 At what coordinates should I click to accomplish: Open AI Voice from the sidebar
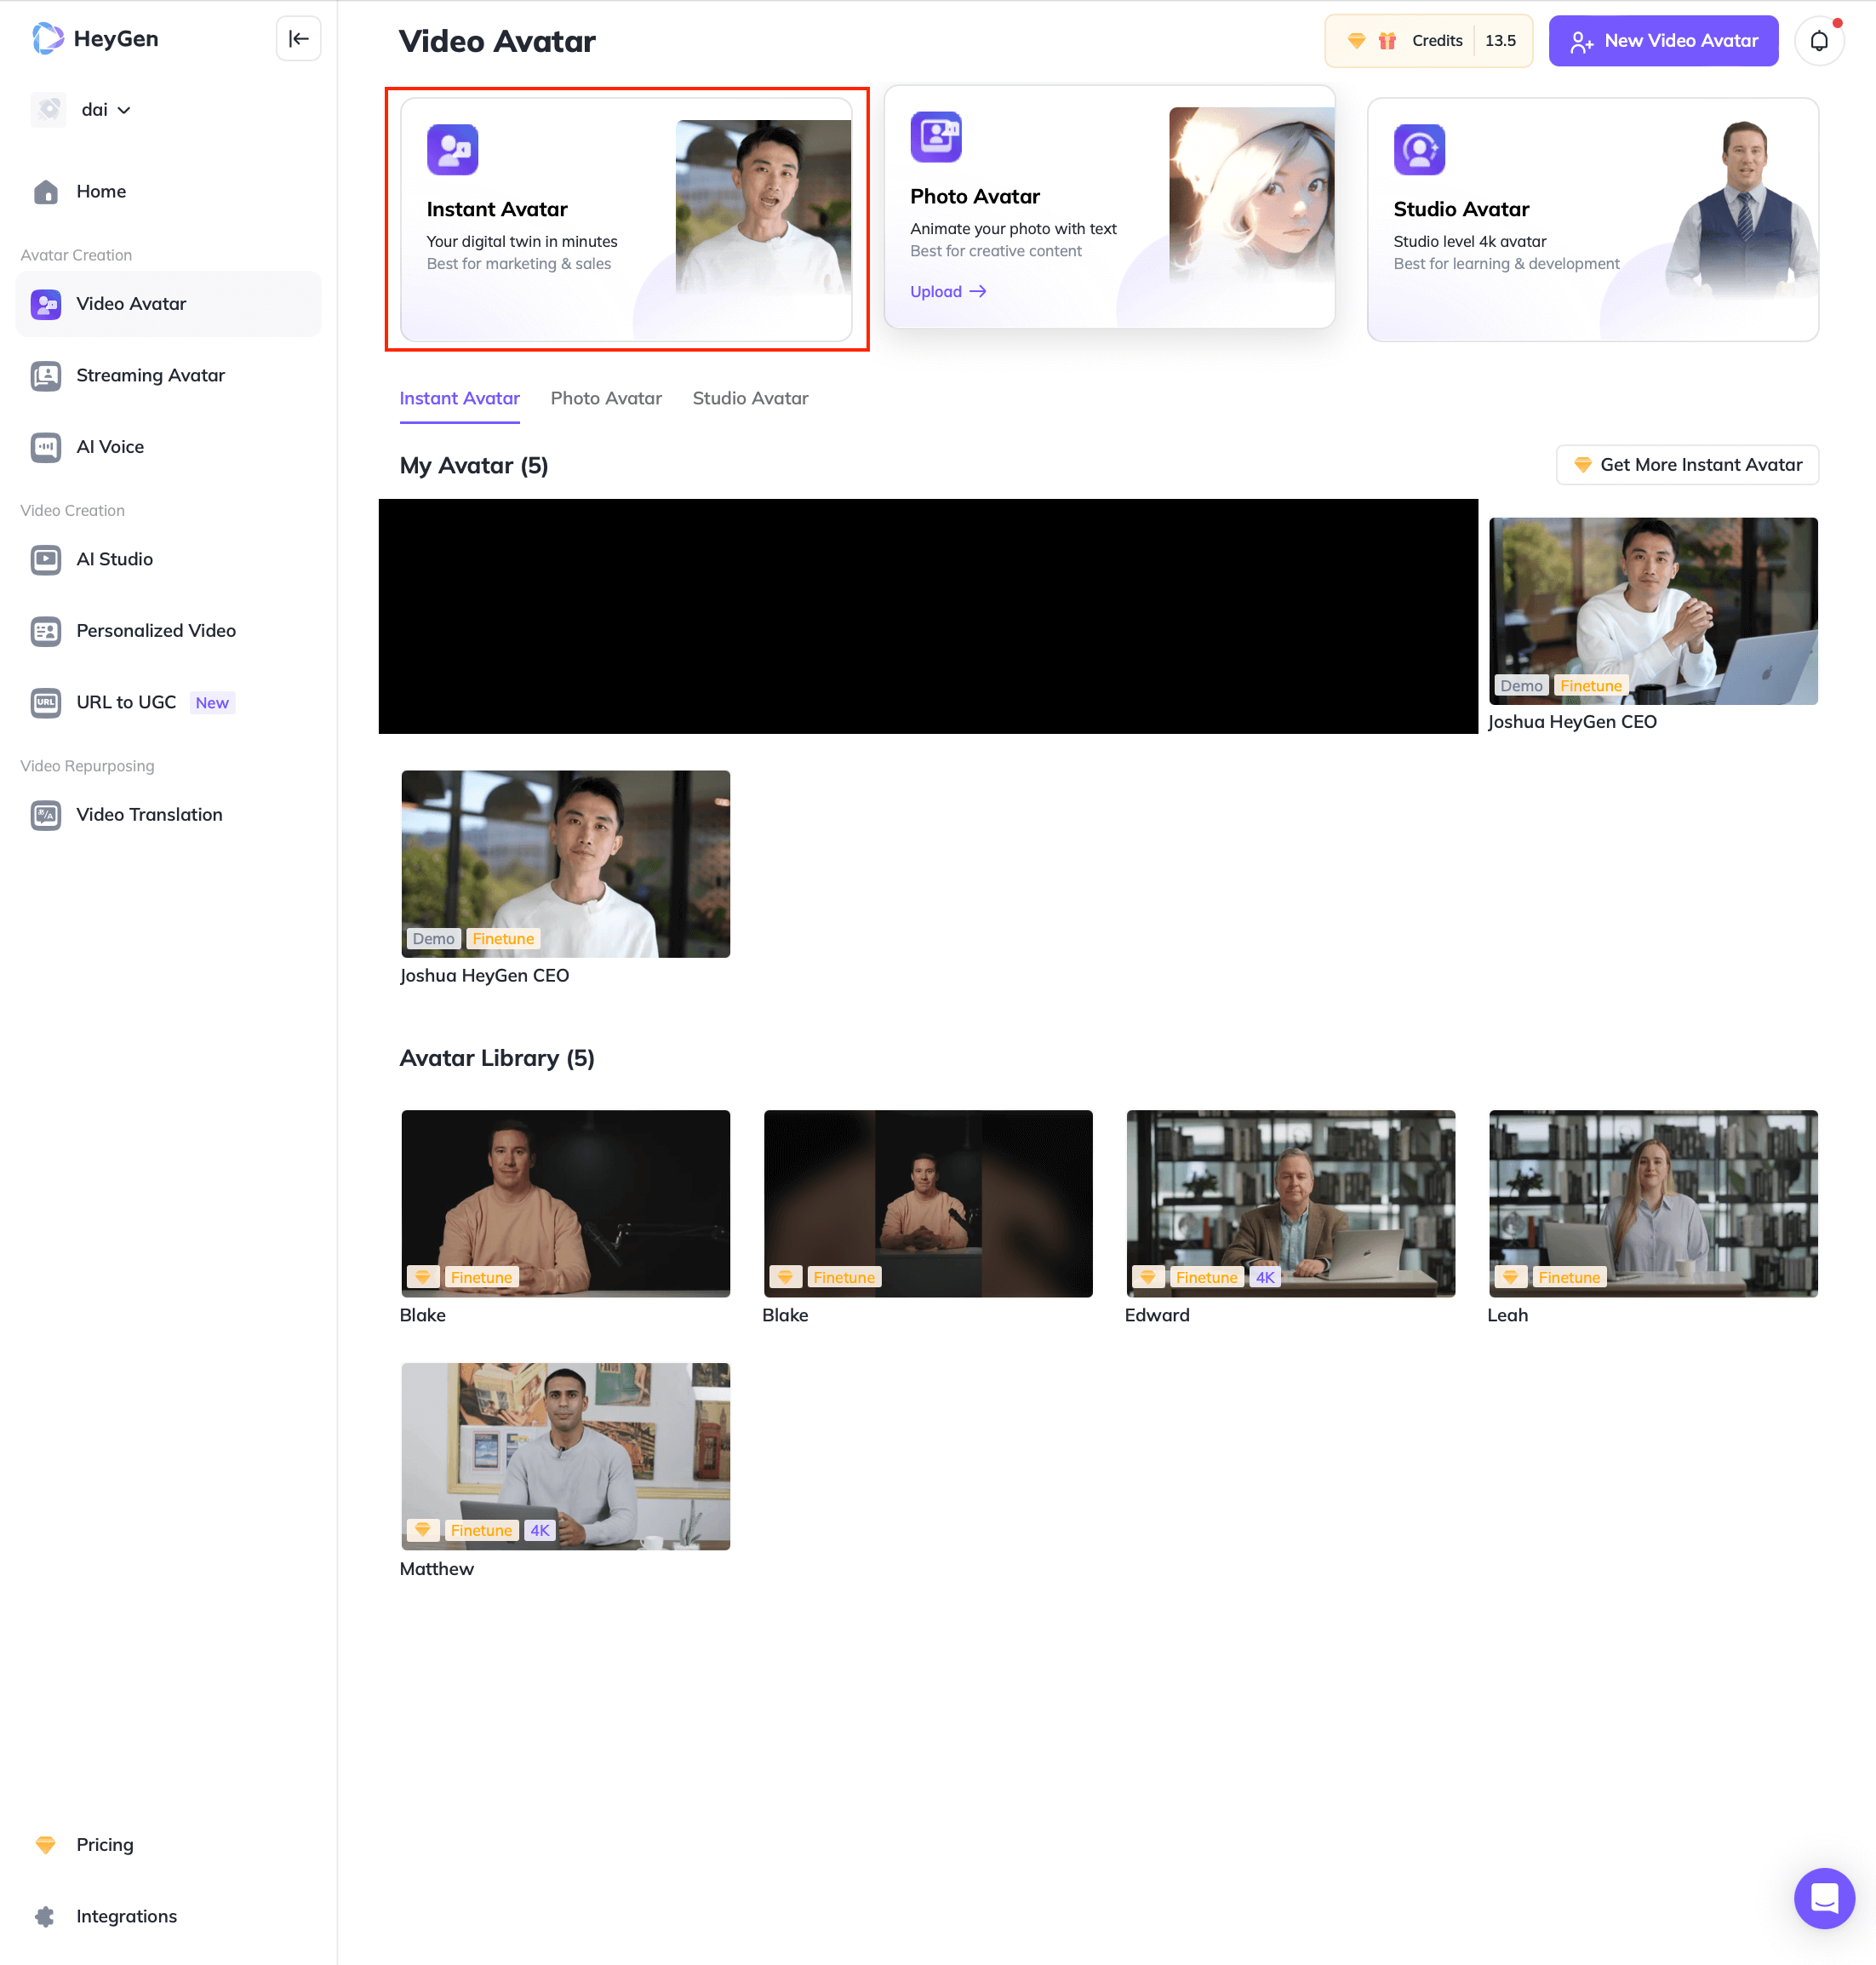168,447
